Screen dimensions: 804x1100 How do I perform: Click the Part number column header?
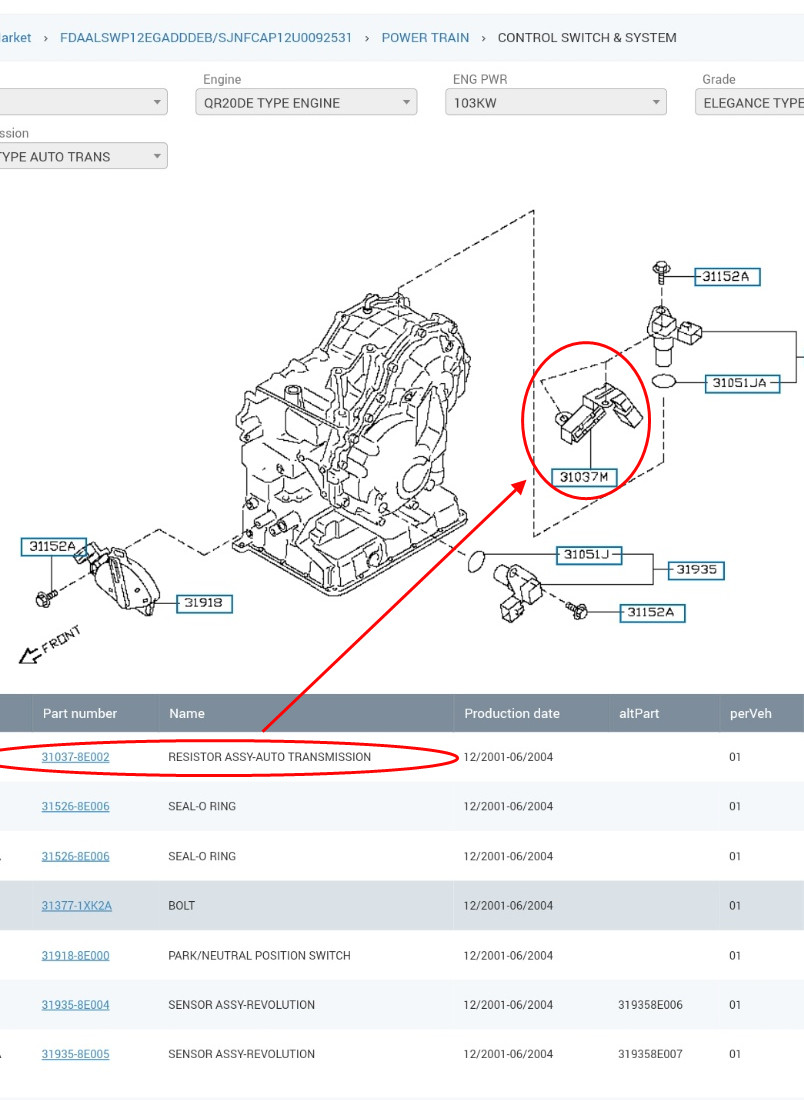(x=80, y=713)
